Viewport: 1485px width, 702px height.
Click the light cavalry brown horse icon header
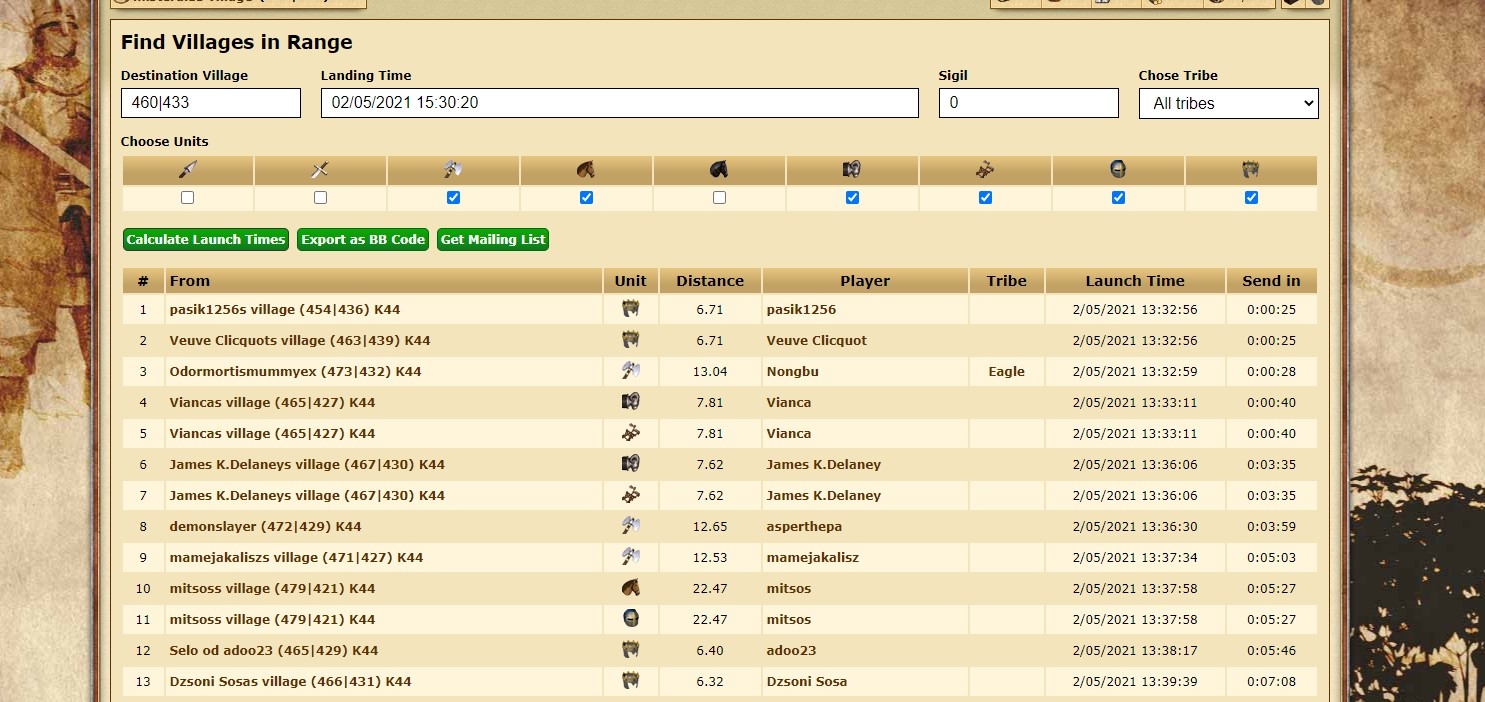tap(586, 170)
